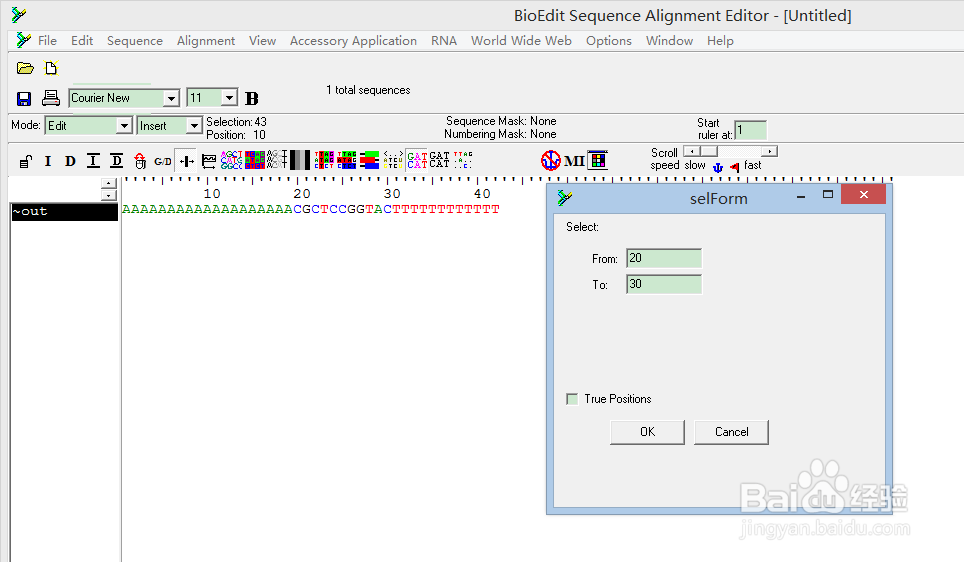Screen dimensions: 964x562
Task: Save the alignment with the floppy disk icon
Action: [24, 98]
